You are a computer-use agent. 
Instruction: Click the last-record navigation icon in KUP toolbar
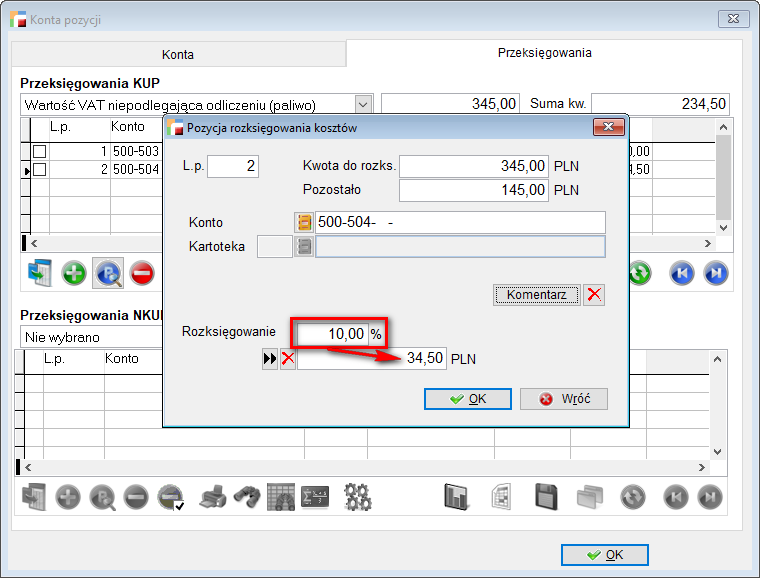coord(714,273)
